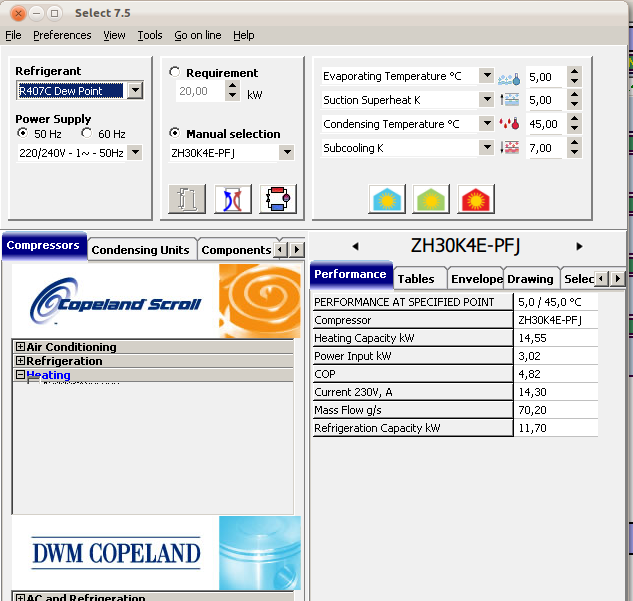Click the refrigeration circuit diagram icon
The image size is (633, 601).
[x=278, y=199]
